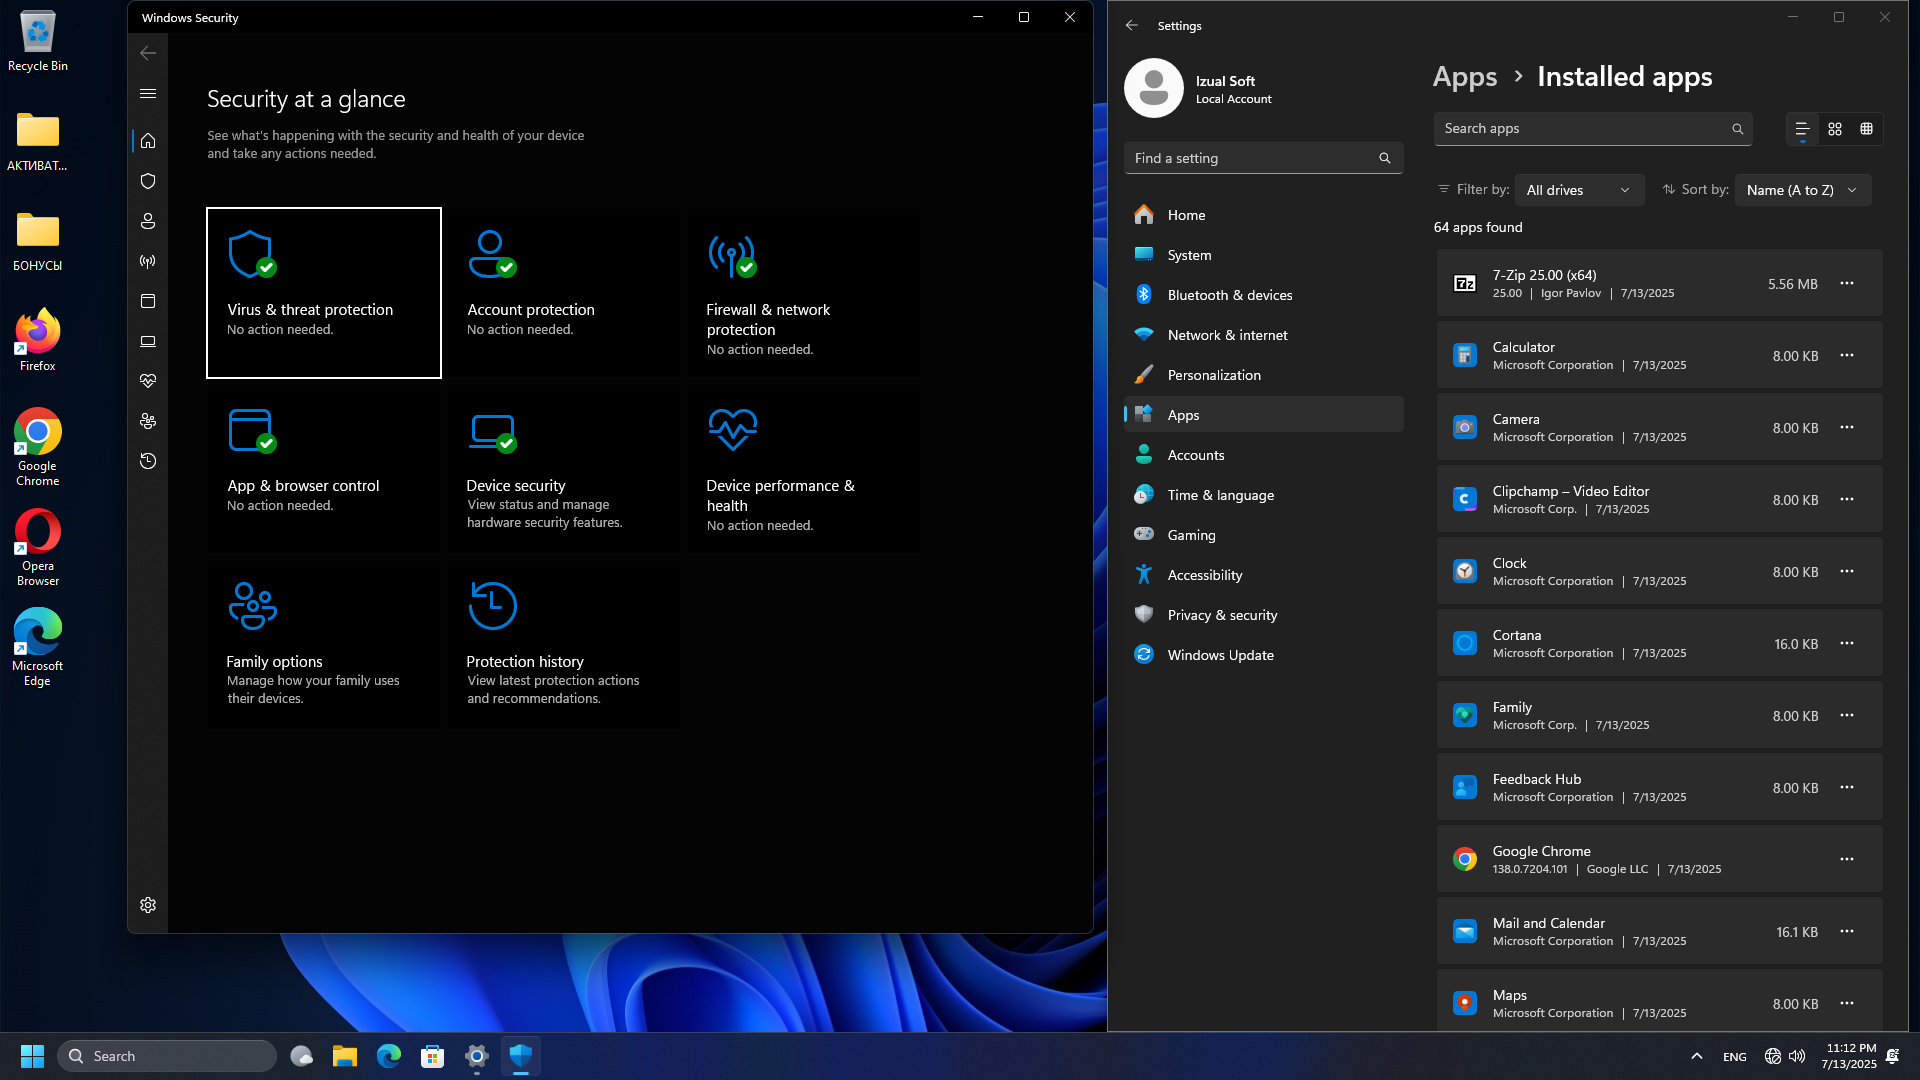This screenshot has width=1920, height=1080.
Task: Switch installed apps to grid view
Action: coord(1835,129)
